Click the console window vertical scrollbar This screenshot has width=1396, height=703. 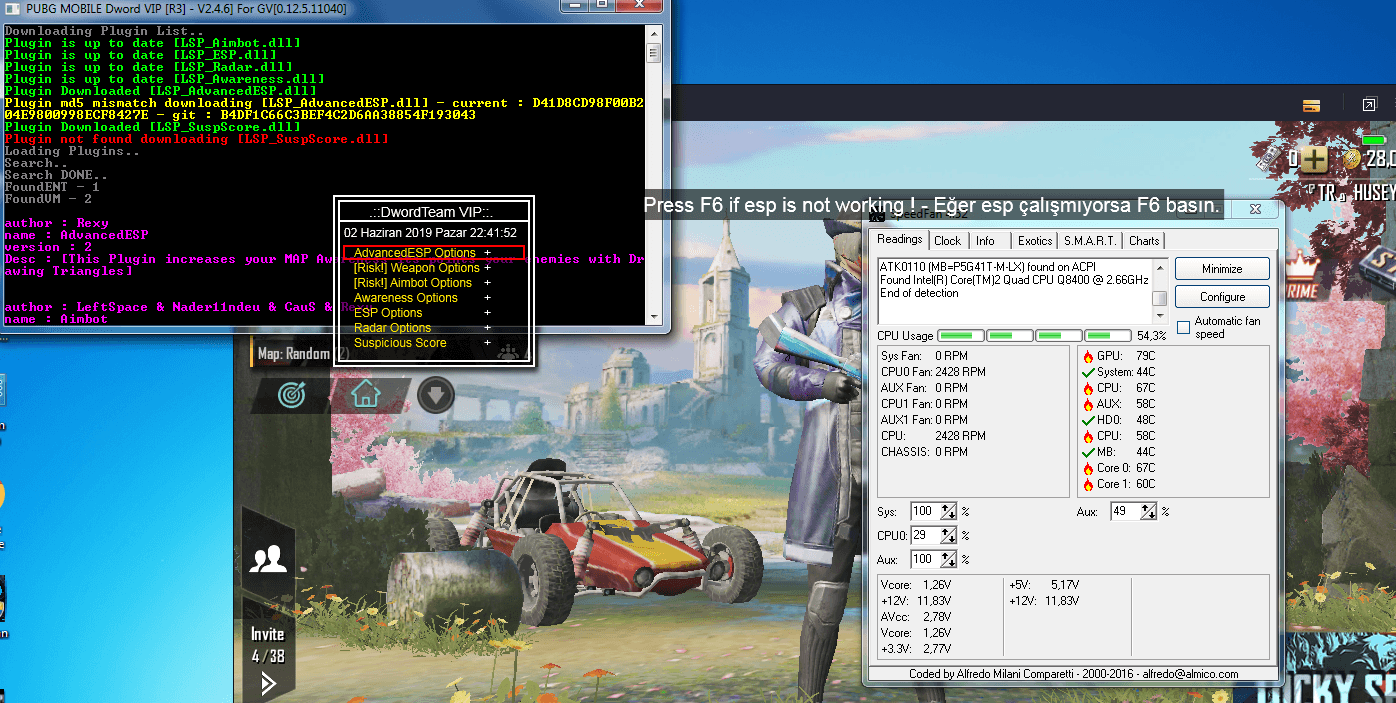tap(654, 176)
